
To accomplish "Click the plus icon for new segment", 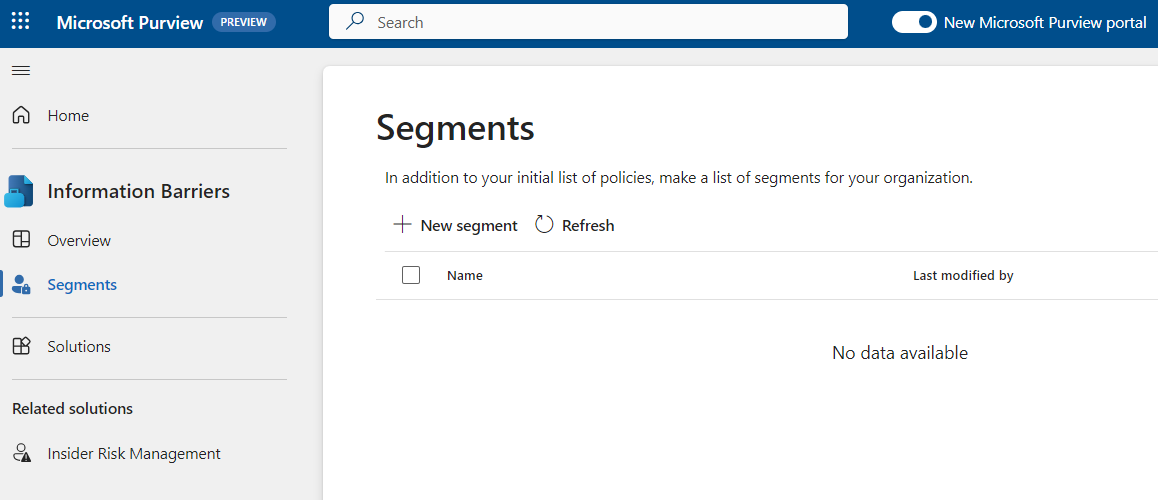I will [x=402, y=225].
